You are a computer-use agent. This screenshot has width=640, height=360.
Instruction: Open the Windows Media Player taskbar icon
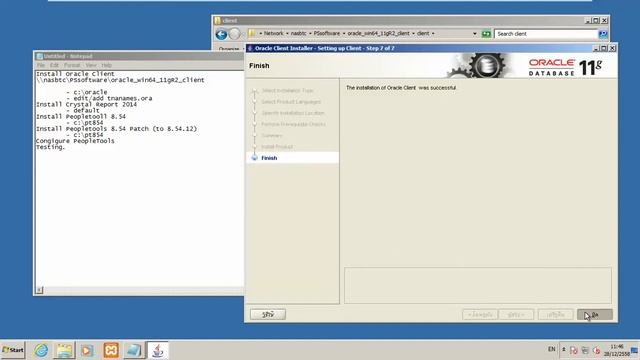(x=87, y=350)
